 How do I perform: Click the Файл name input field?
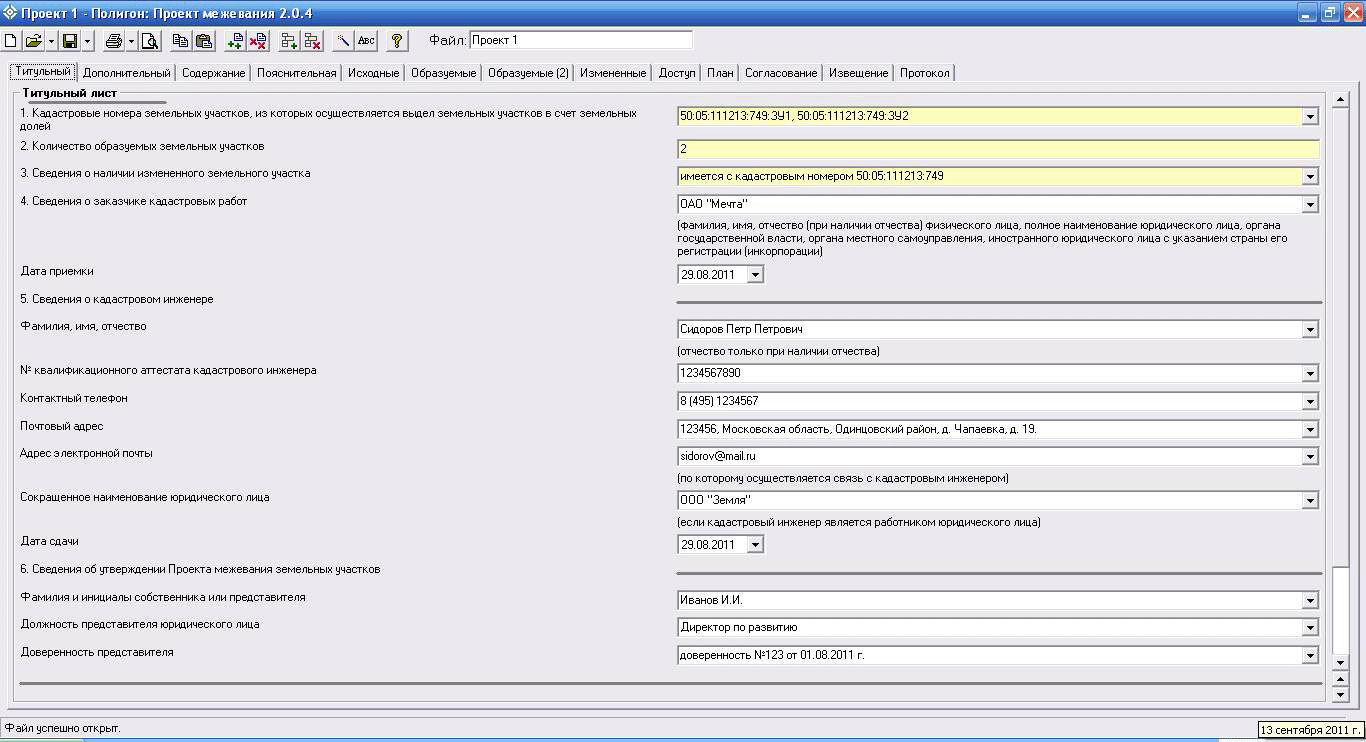pyautogui.click(x=580, y=40)
